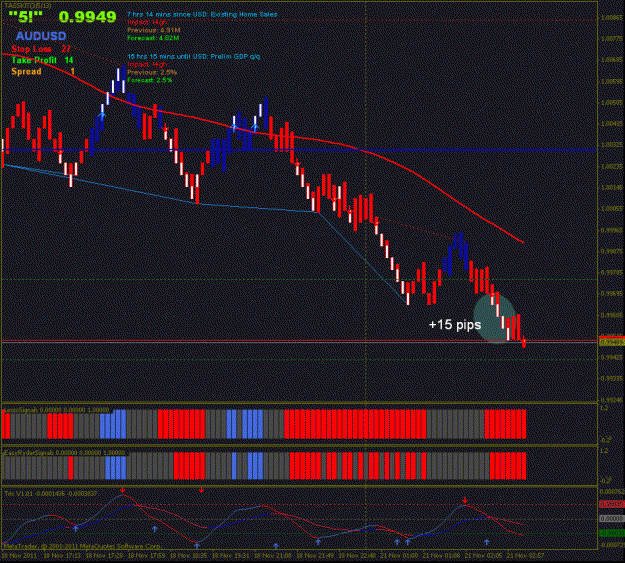Click the 0.99605 price axis label
The image size is (625, 563).
pos(612,315)
